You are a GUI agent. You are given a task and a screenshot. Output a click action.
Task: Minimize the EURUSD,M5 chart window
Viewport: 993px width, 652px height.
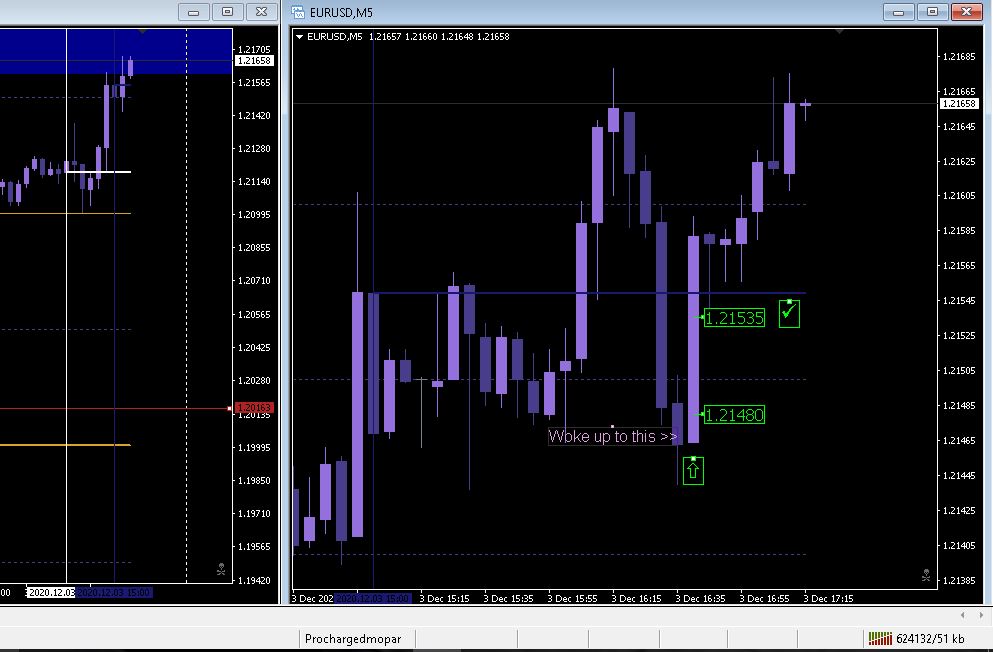(x=899, y=12)
